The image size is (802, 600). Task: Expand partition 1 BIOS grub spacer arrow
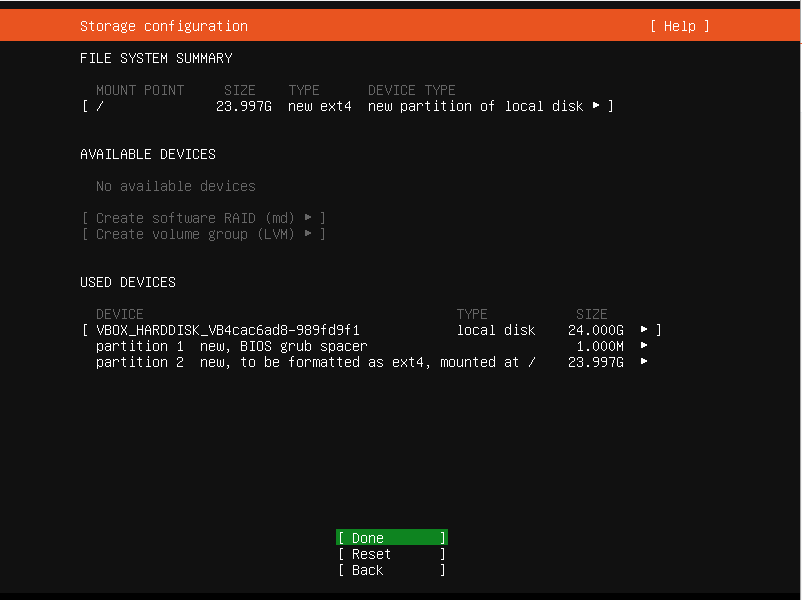coord(644,345)
